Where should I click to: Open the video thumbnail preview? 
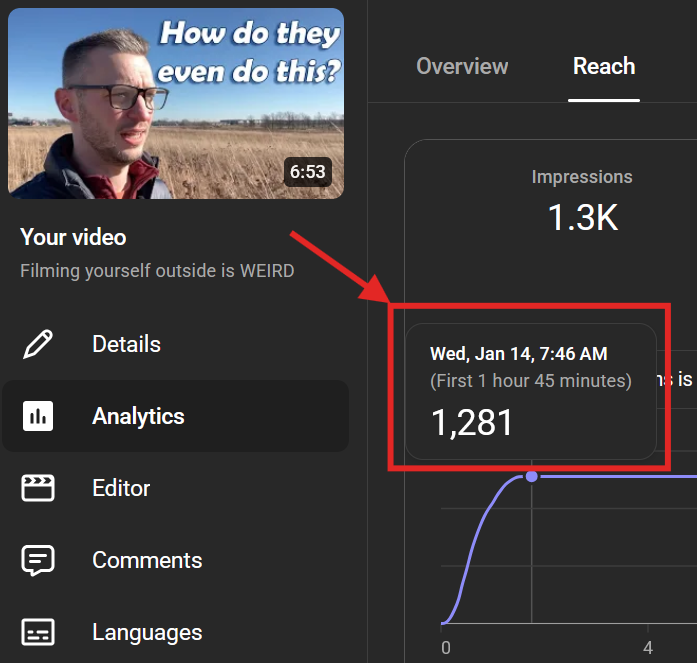pyautogui.click(x=176, y=103)
